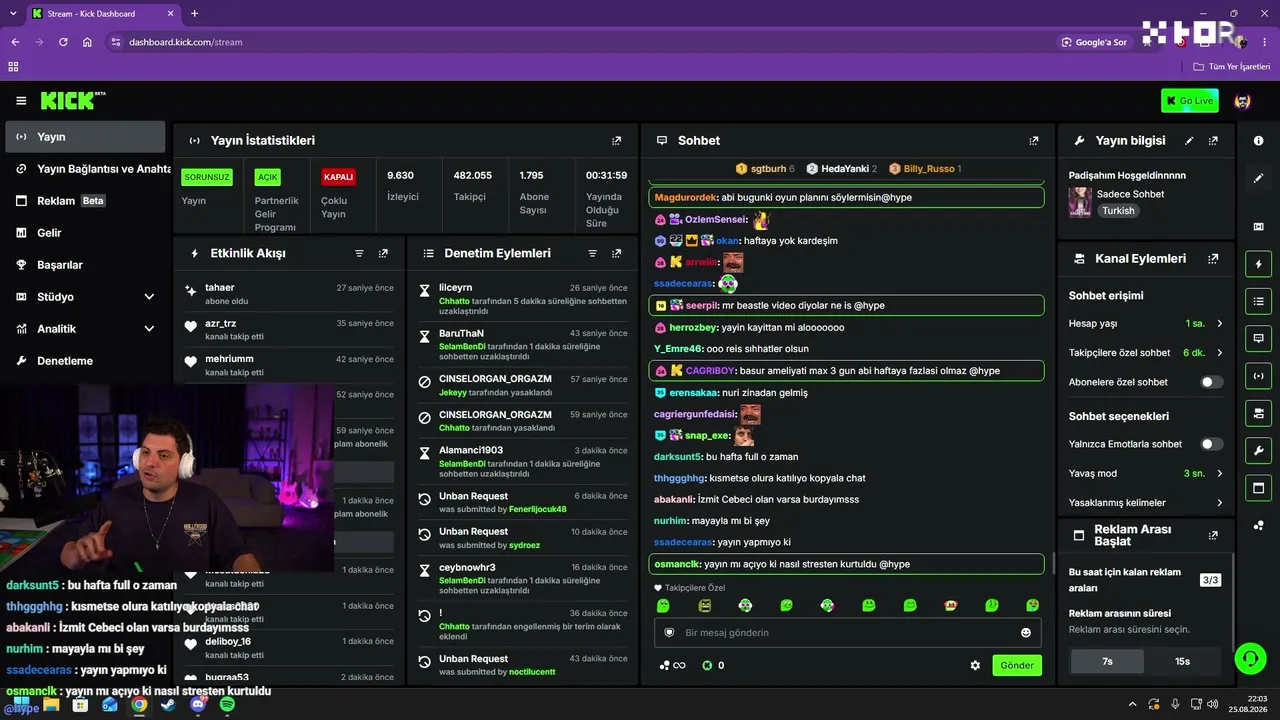Screen dimensions: 1280x720
Task: Edit stream info with pencil icon
Action: pyautogui.click(x=1189, y=141)
